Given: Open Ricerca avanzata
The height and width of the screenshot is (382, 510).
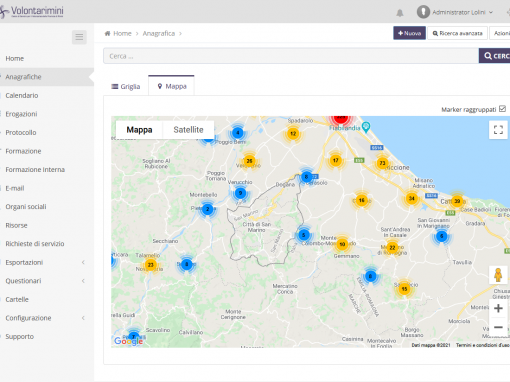Looking at the screenshot, I should click(457, 33).
